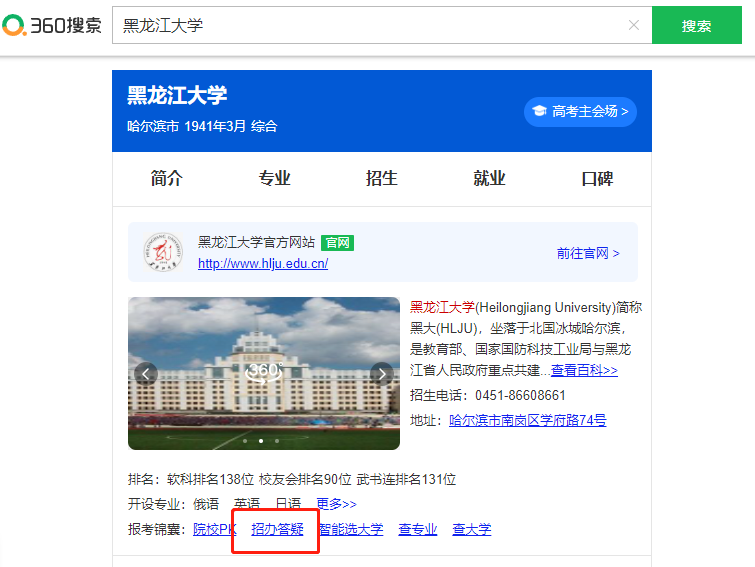Click 武书连排名131位 text
This screenshot has width=755, height=567.
[x=406, y=479]
